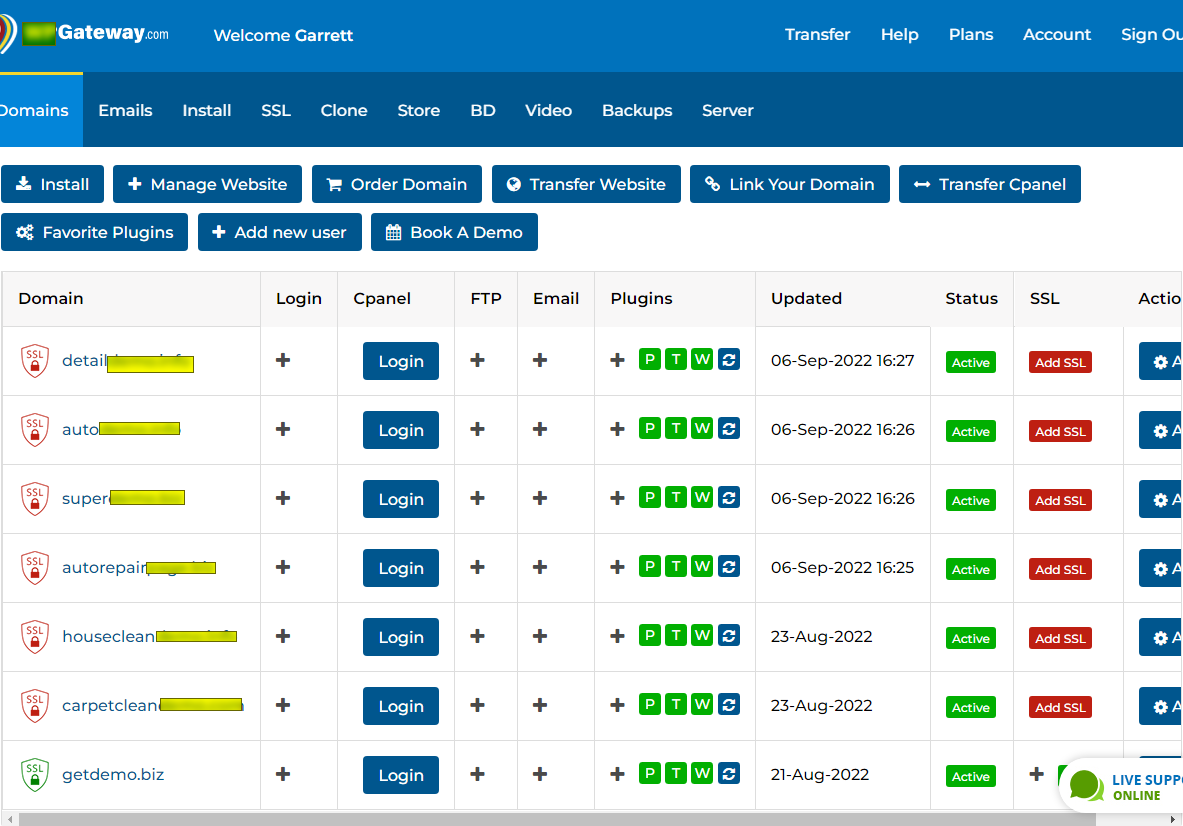Switch to the Backups tab

637,110
